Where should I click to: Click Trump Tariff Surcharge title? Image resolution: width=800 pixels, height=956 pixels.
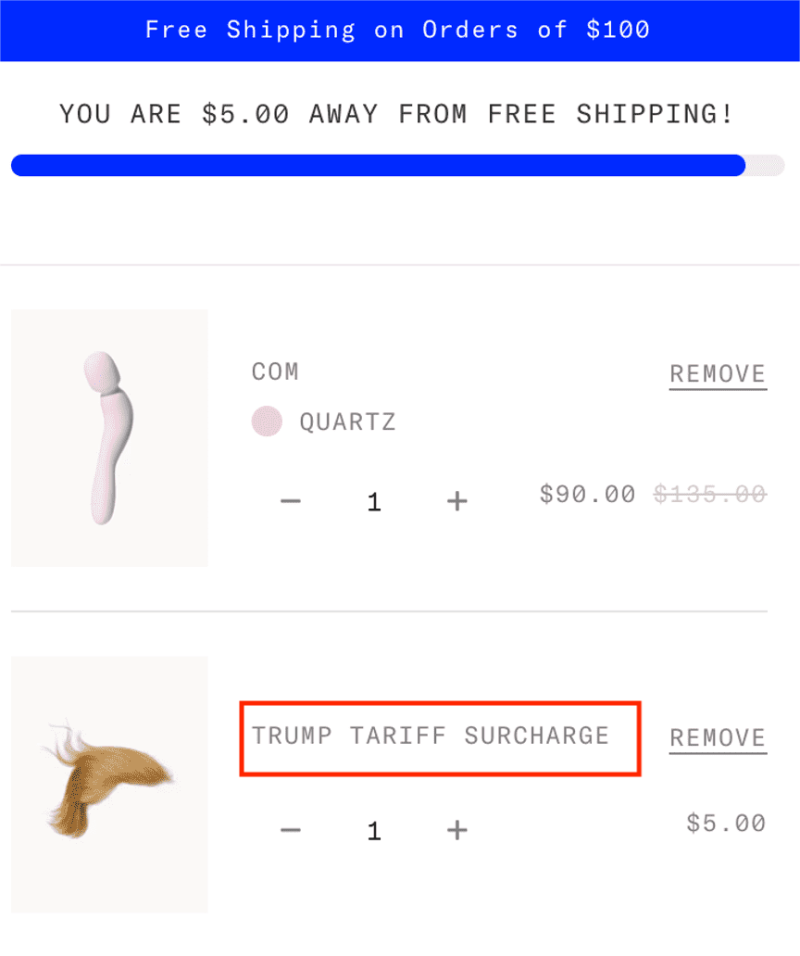(x=430, y=736)
